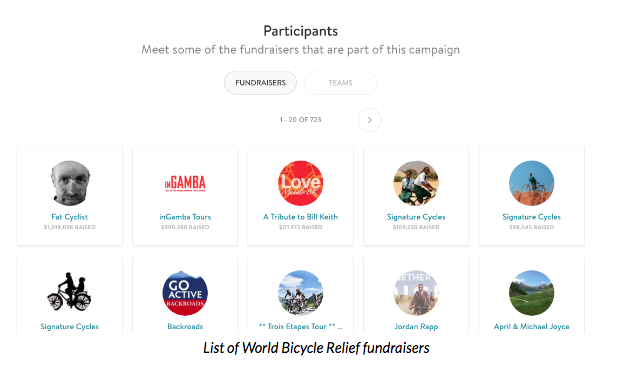Click A Tribute to Bill Keith link
The height and width of the screenshot is (369, 642).
[301, 217]
